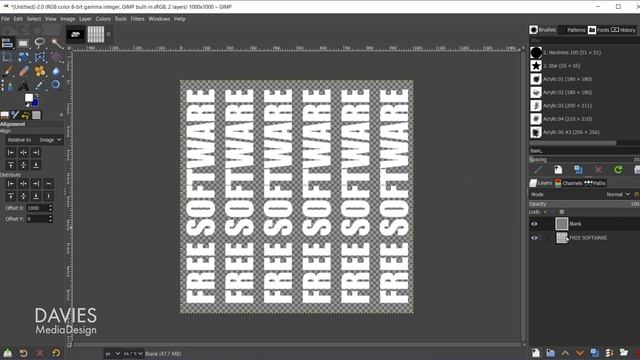Align left edge of target button

[x=11, y=153]
